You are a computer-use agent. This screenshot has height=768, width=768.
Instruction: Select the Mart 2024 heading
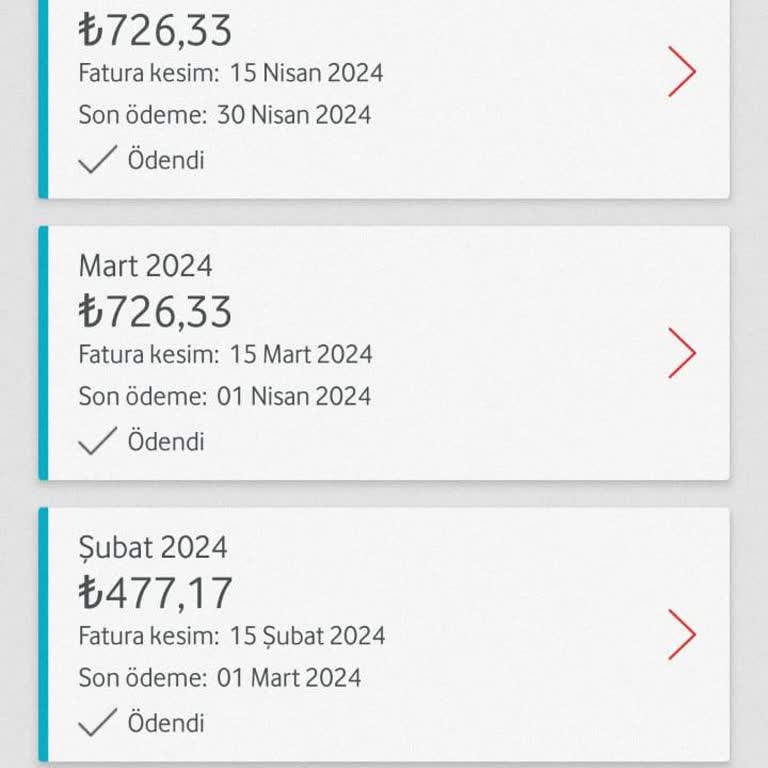145,266
